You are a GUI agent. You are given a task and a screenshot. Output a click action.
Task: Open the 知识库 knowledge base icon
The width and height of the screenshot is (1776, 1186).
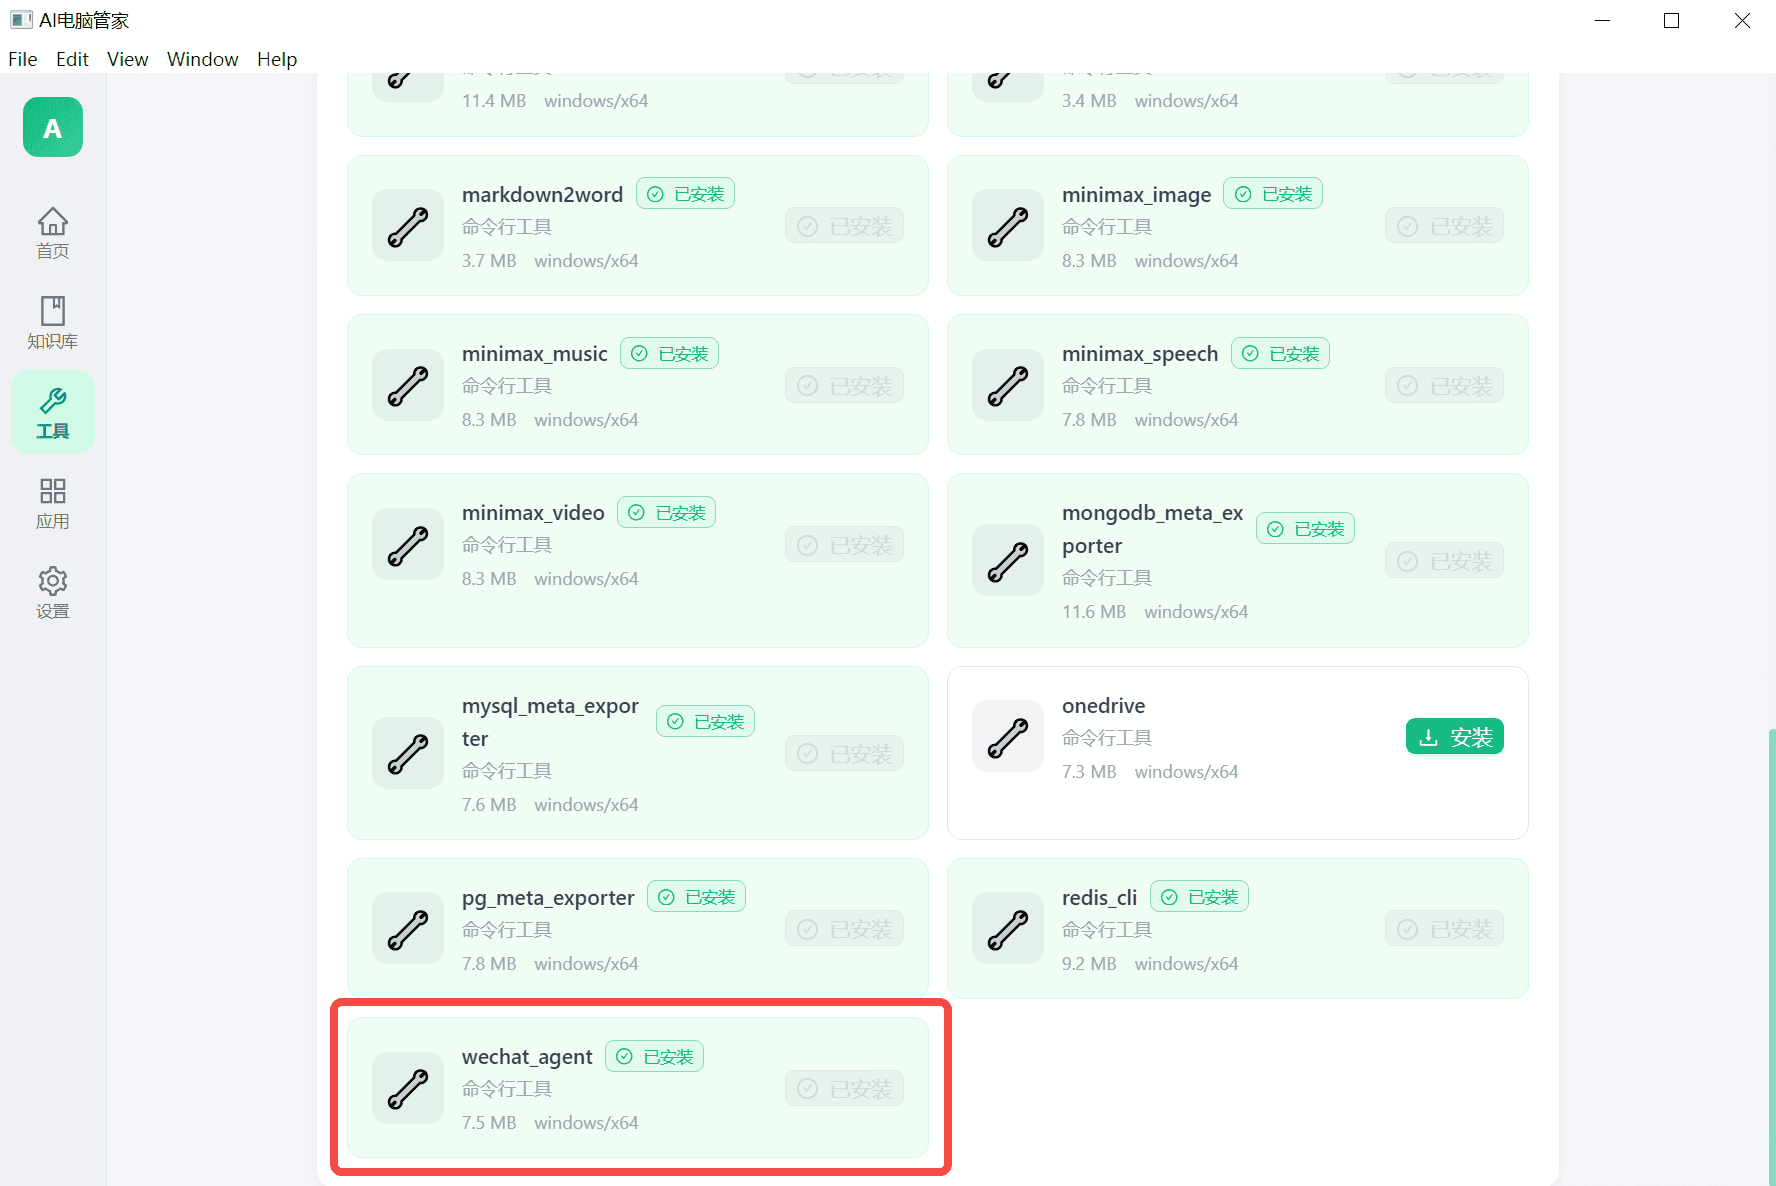[53, 322]
